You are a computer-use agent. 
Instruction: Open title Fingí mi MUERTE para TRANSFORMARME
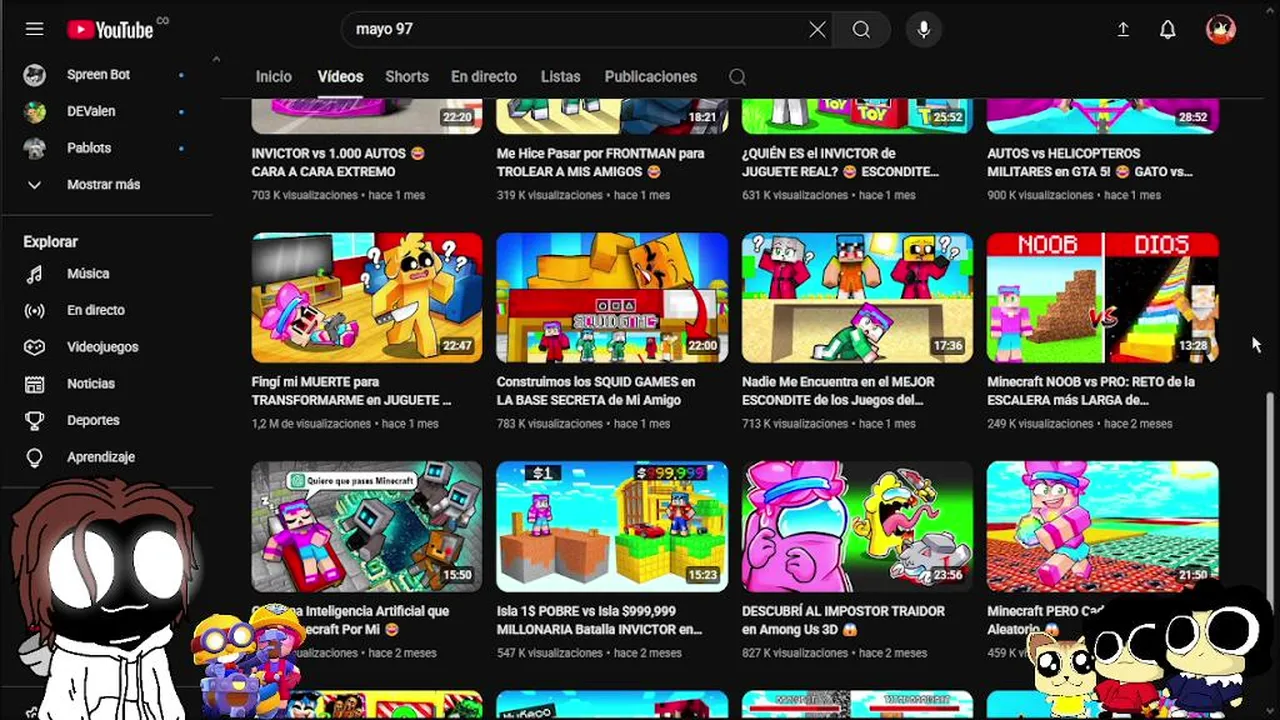pyautogui.click(x=351, y=391)
